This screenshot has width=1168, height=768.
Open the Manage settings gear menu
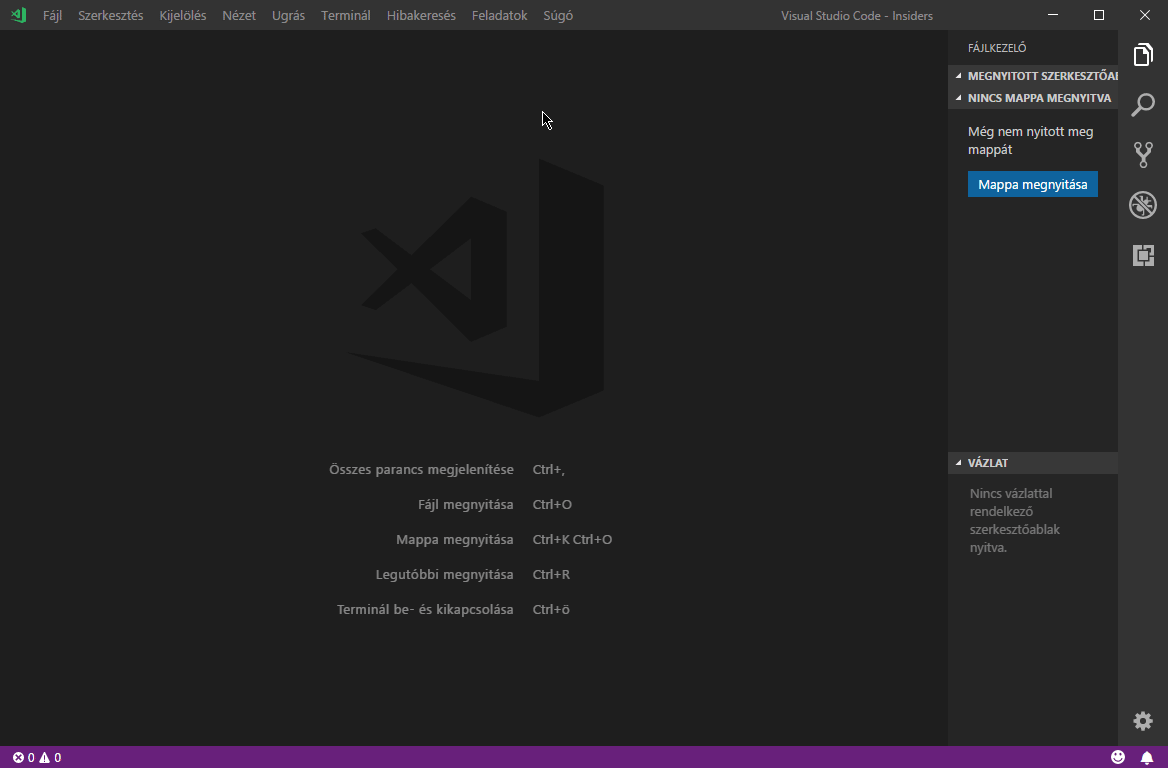click(x=1142, y=720)
